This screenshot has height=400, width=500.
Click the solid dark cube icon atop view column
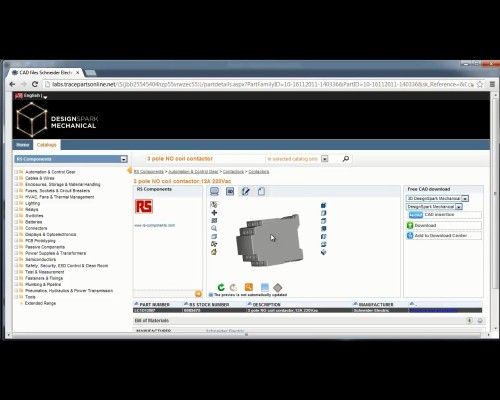tap(323, 205)
